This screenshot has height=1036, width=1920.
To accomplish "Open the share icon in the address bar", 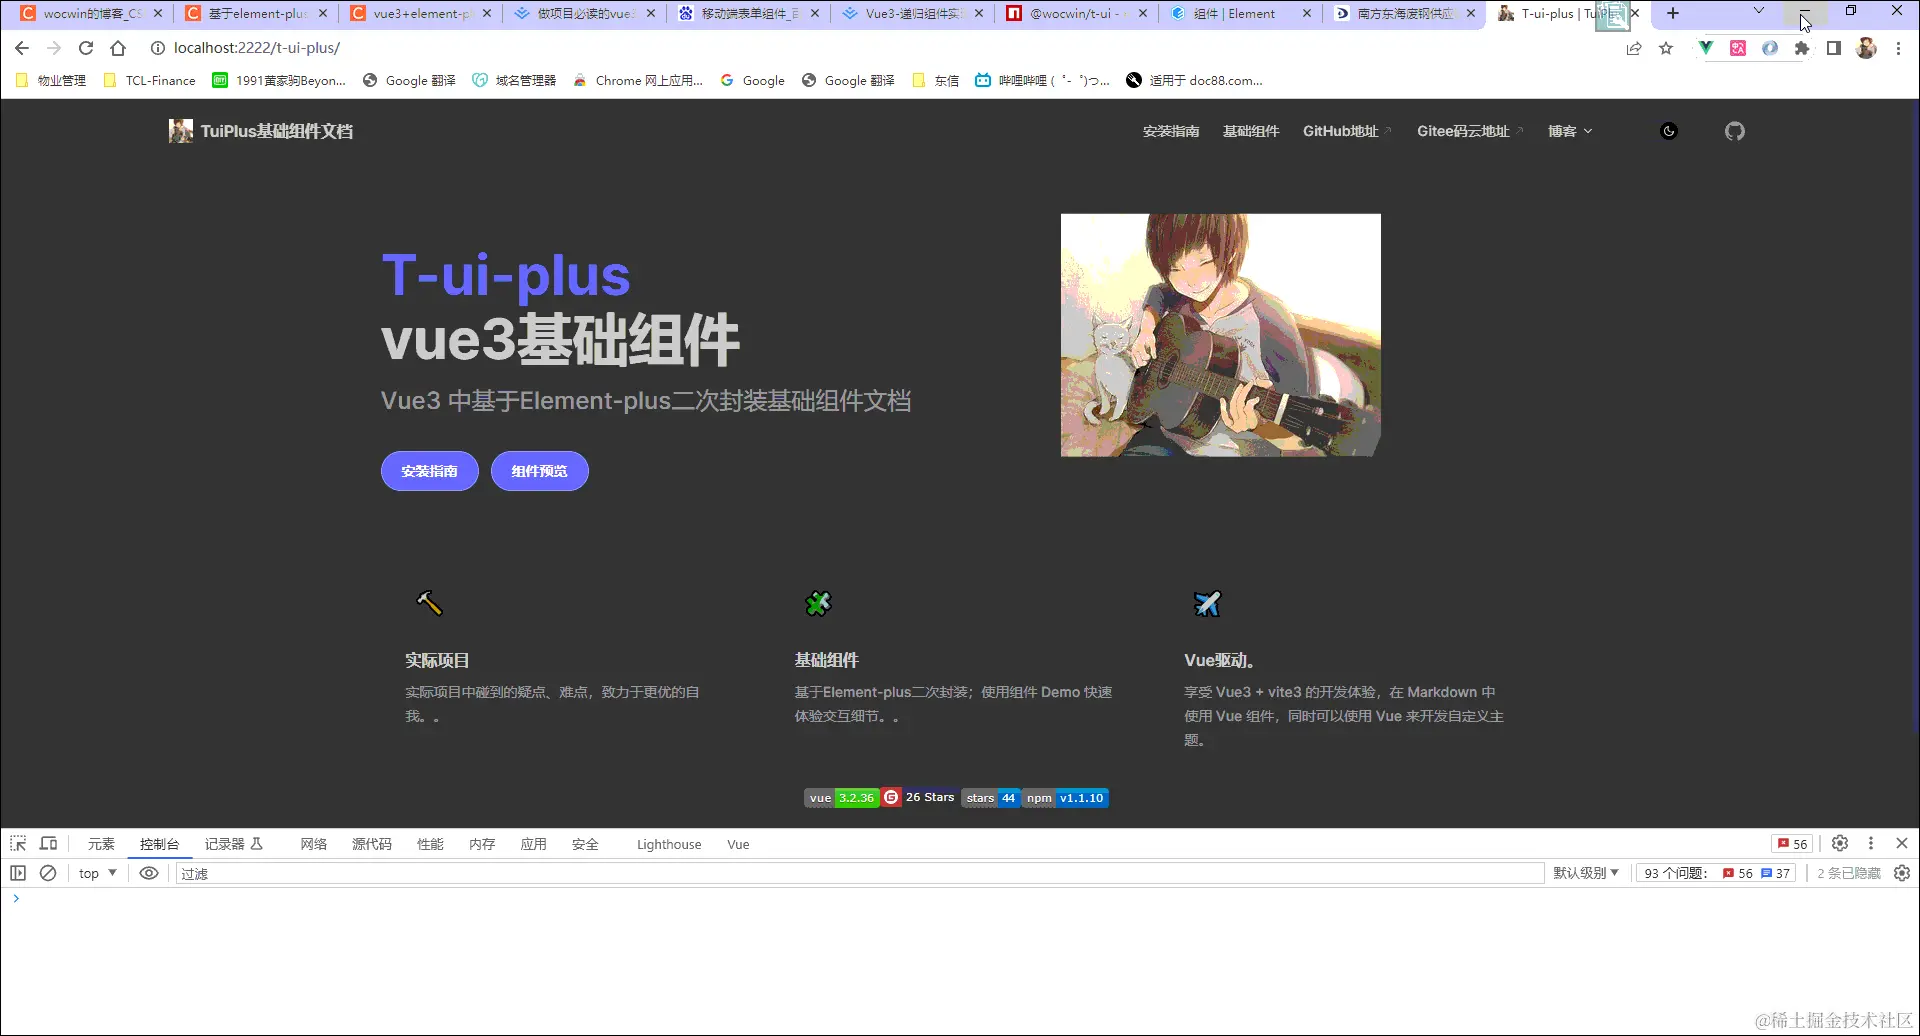I will (x=1634, y=48).
